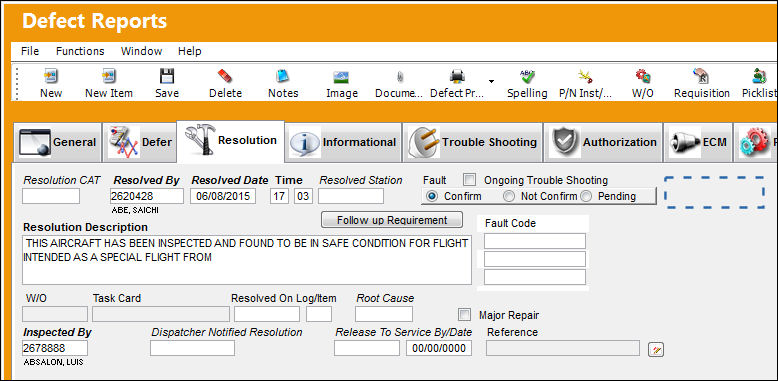The width and height of the screenshot is (778, 381).
Task: Click the Fault Code label
Action: tap(511, 223)
